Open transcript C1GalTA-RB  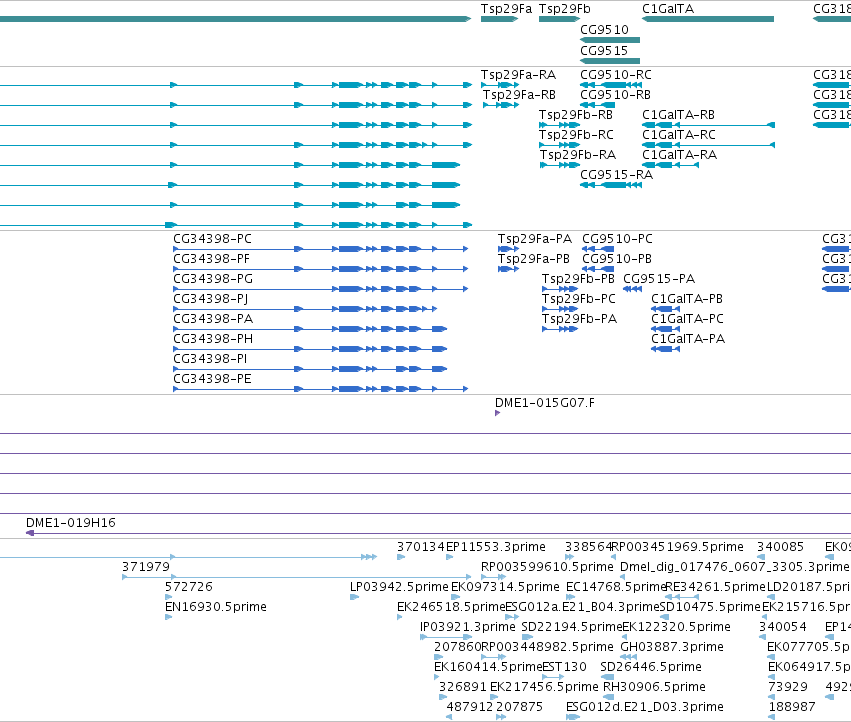click(678, 115)
